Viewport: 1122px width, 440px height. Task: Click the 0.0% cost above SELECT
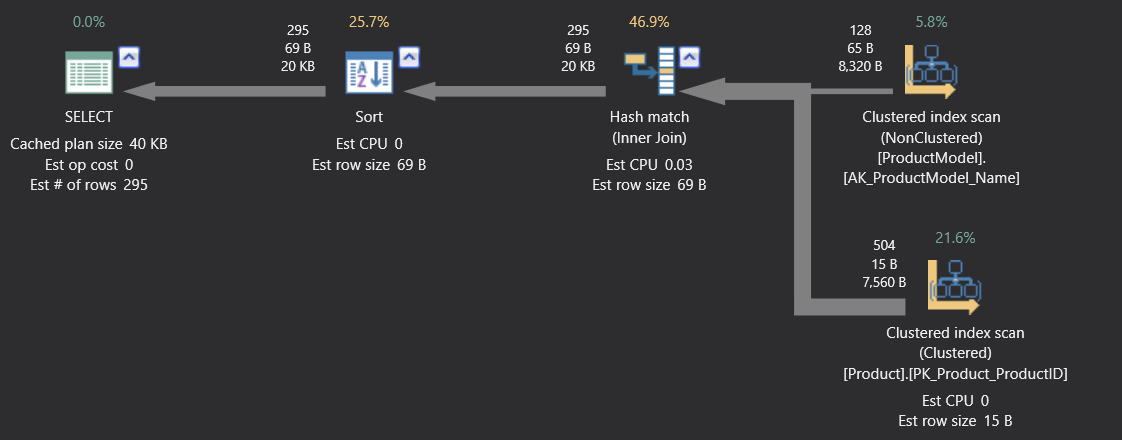pos(89,22)
